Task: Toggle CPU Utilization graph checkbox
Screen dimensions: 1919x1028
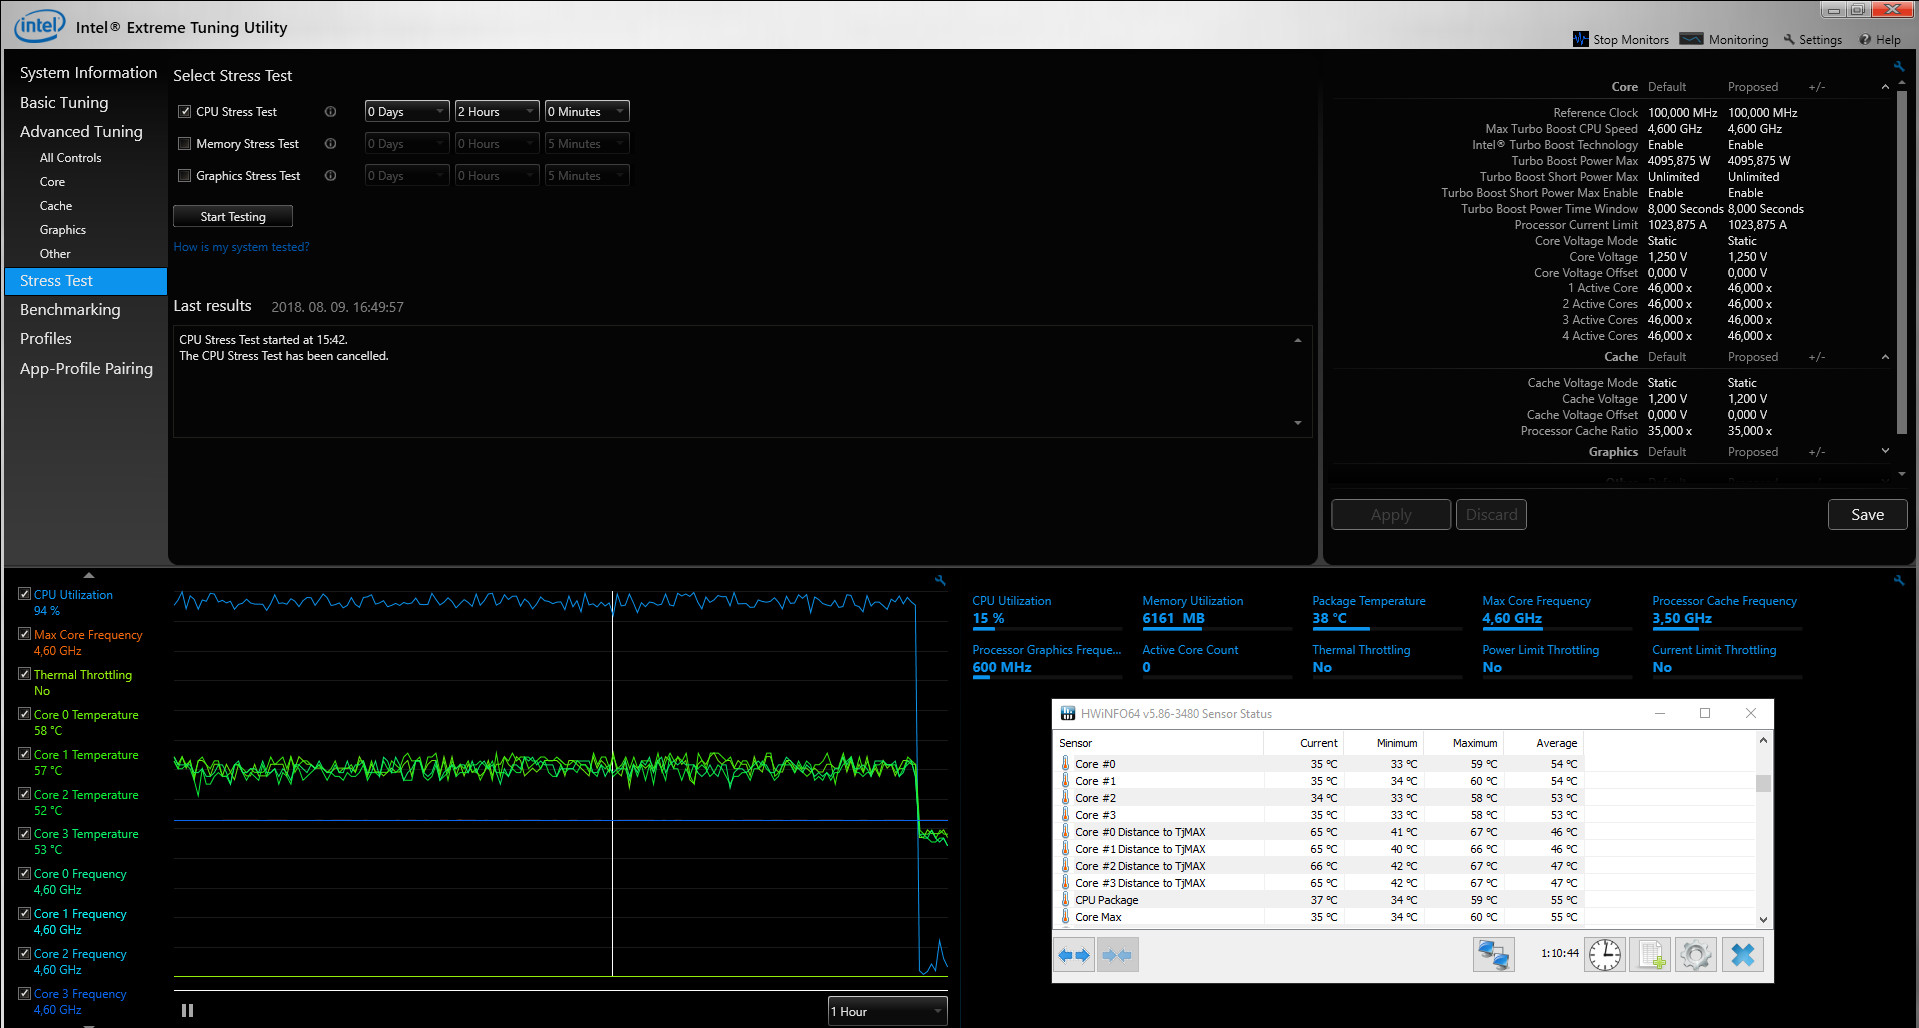Action: pos(24,594)
